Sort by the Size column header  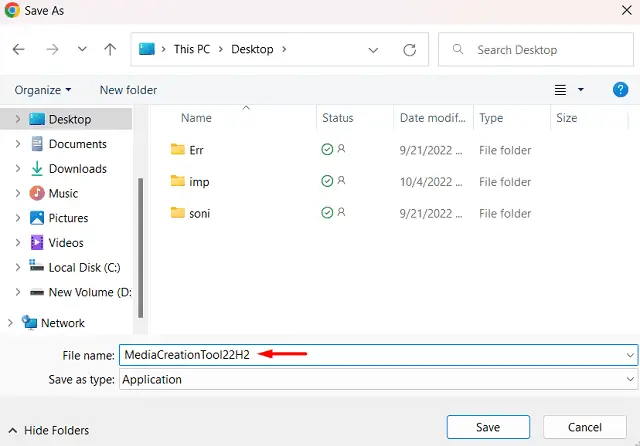pyautogui.click(x=567, y=118)
